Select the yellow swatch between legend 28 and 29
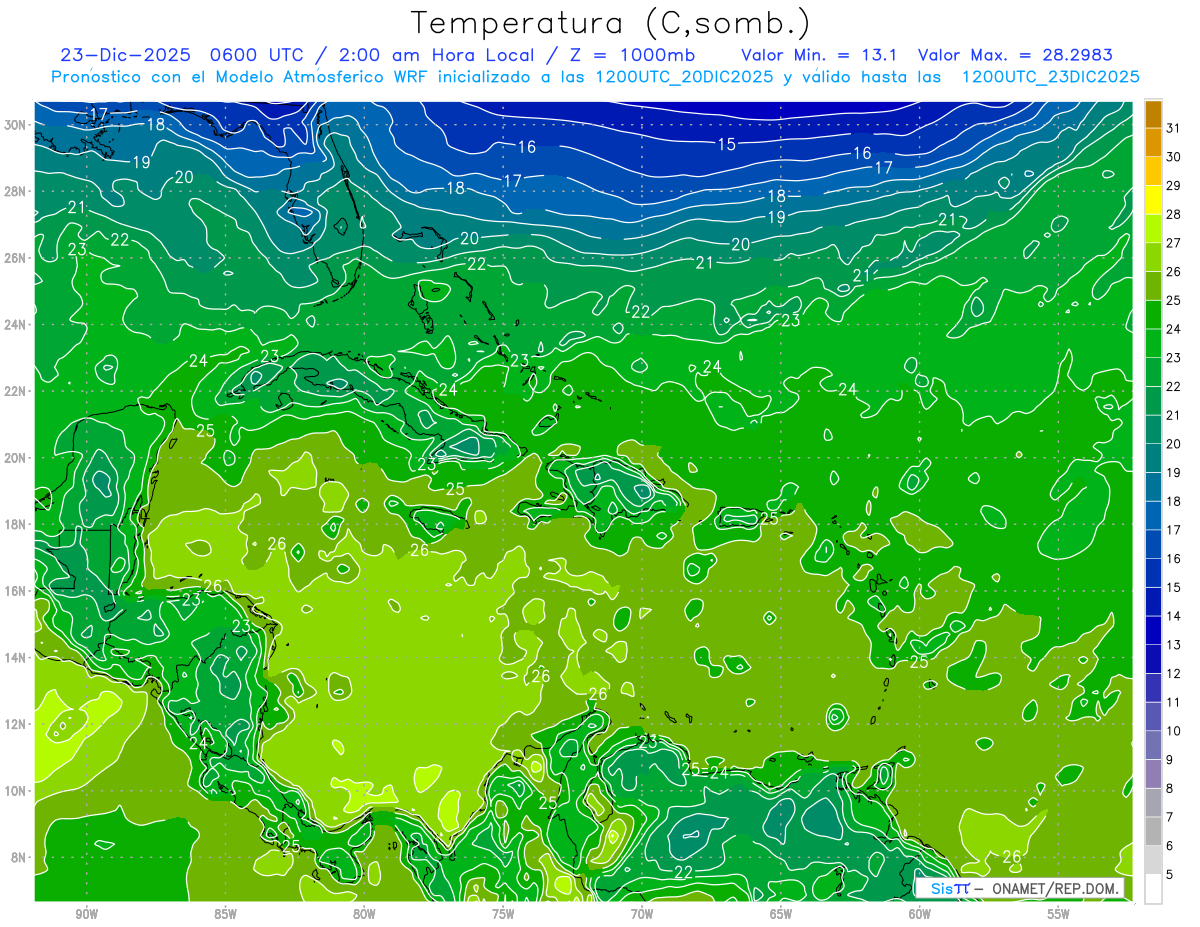1200x927 pixels. (1153, 200)
